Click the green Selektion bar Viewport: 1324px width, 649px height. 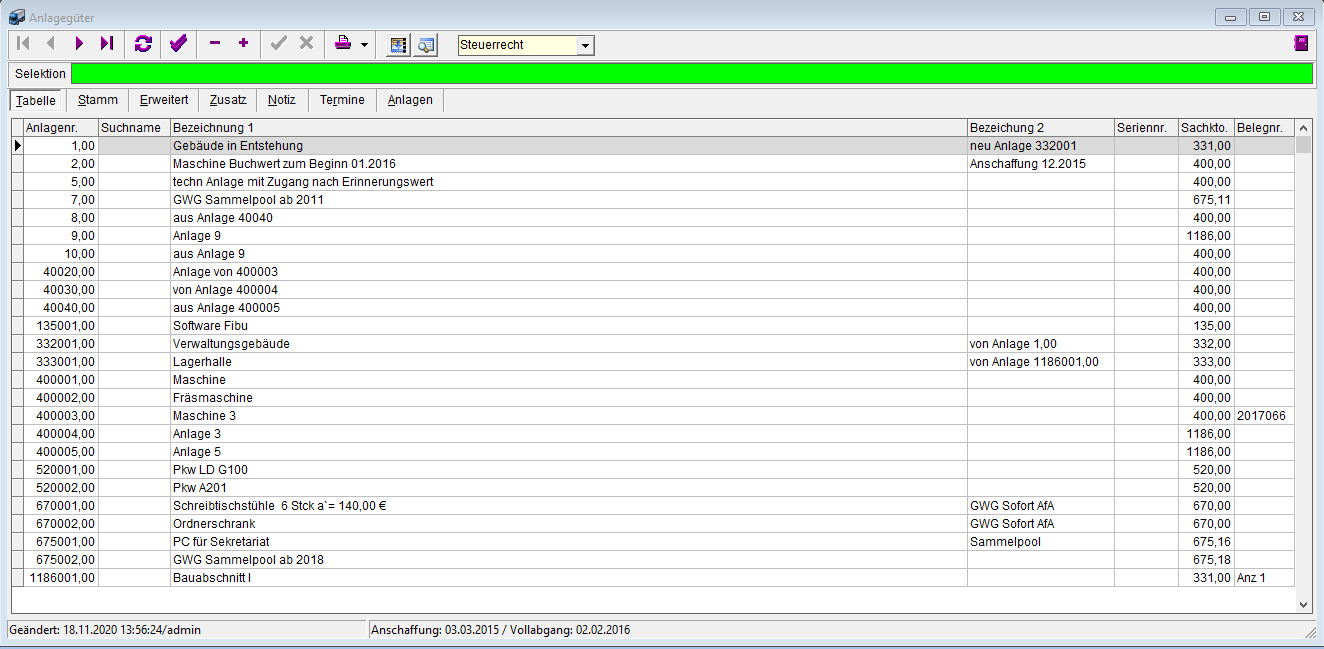[691, 73]
